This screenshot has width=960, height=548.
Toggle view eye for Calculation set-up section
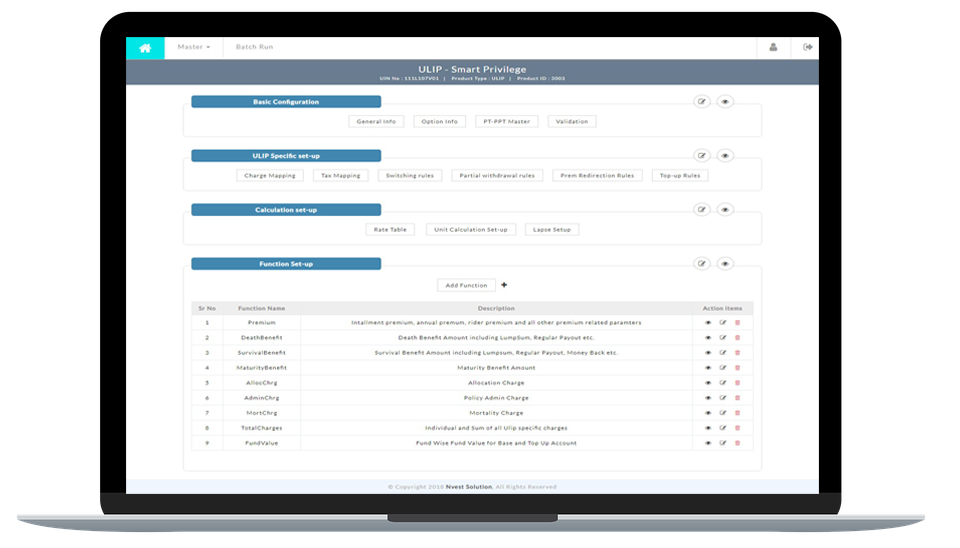(x=726, y=209)
